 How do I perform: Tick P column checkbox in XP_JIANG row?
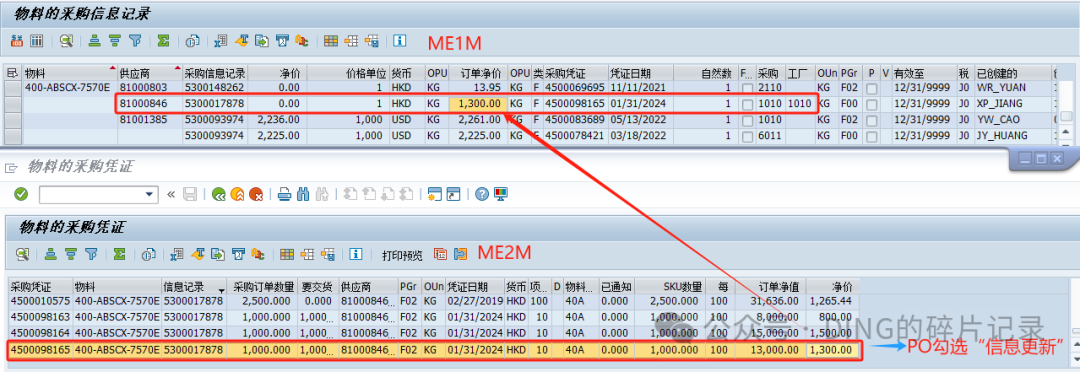pyautogui.click(x=872, y=104)
